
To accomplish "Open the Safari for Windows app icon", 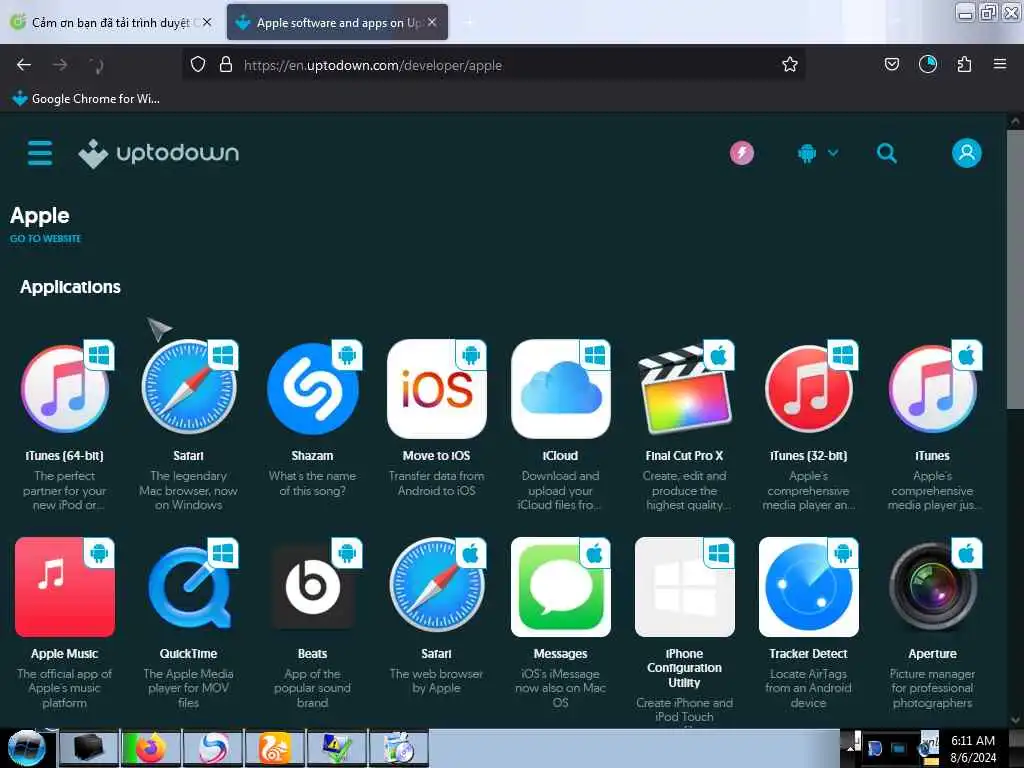I will pos(189,389).
